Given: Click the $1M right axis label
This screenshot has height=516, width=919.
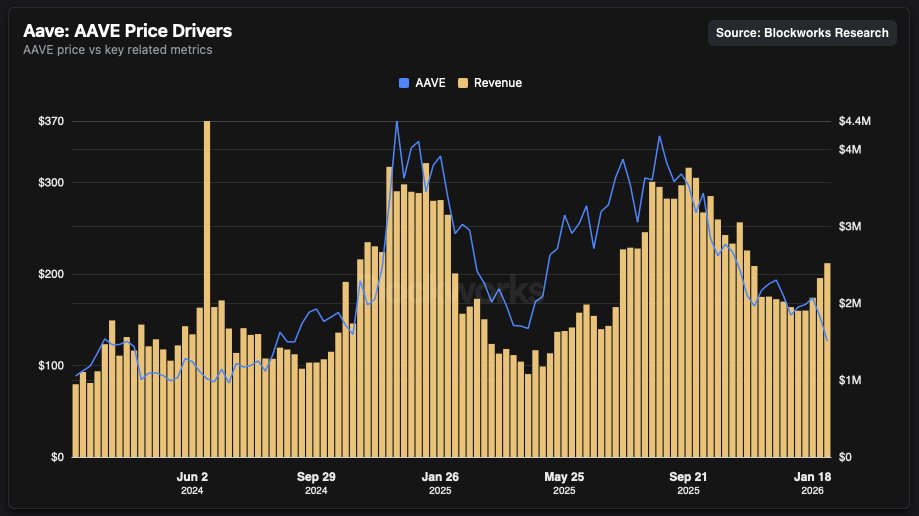Looking at the screenshot, I should (850, 380).
